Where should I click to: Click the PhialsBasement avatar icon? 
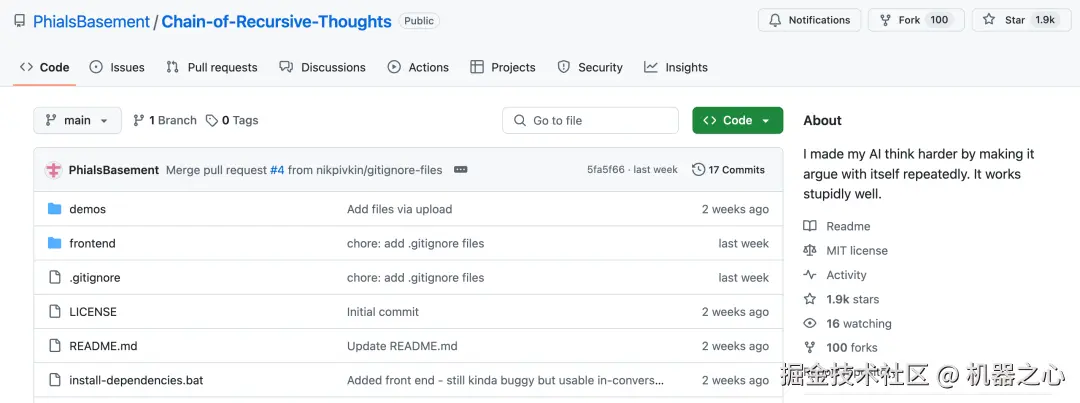(x=54, y=170)
